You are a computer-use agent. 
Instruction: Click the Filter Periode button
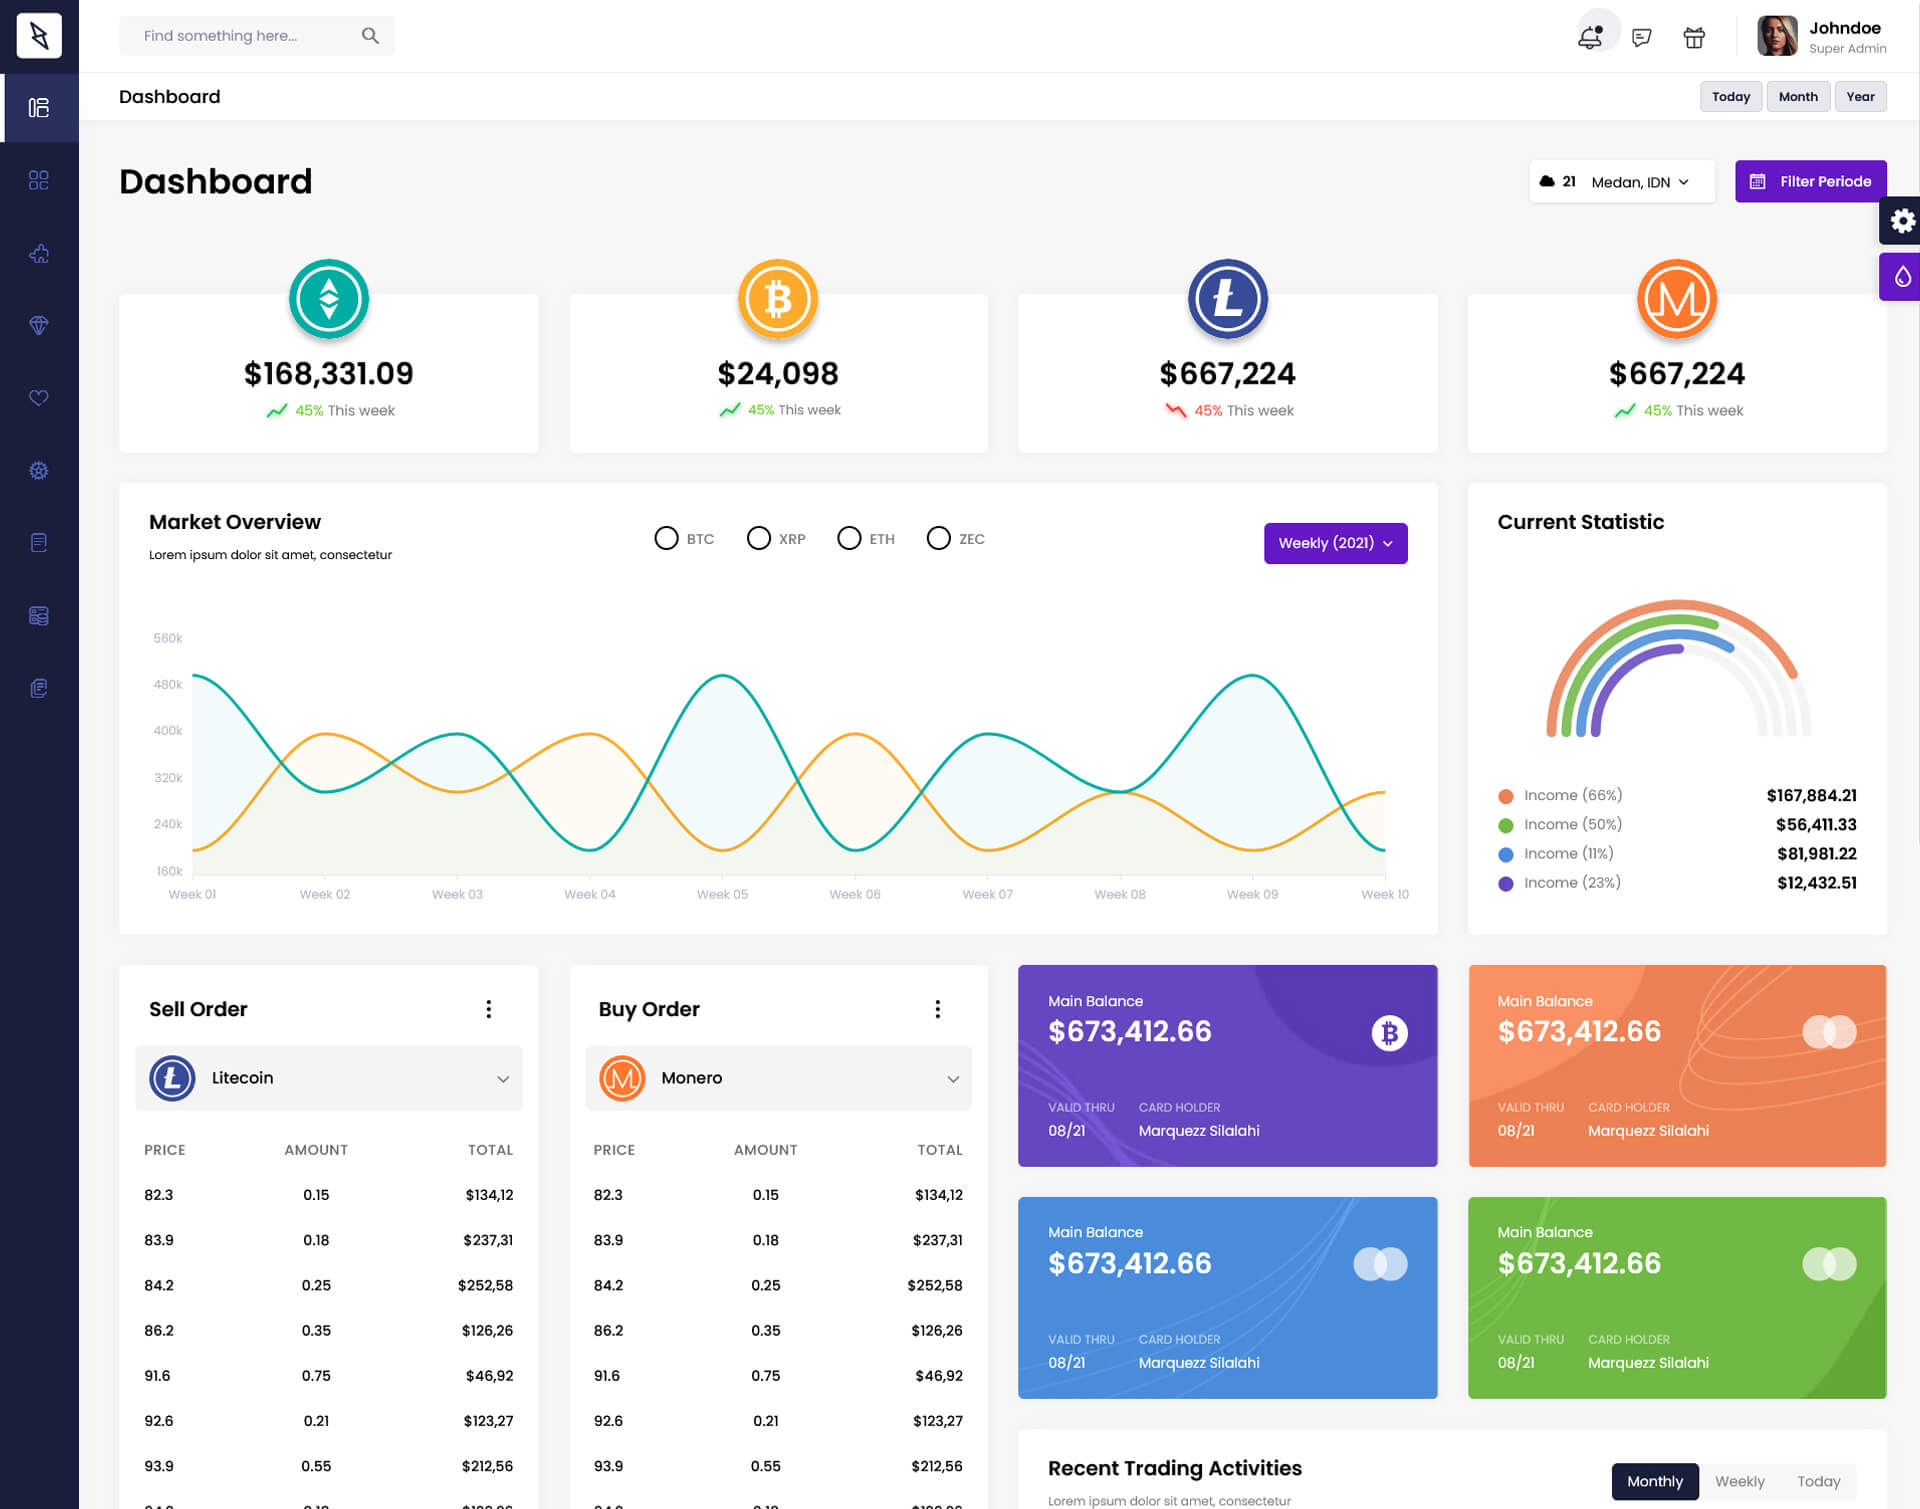point(1810,181)
